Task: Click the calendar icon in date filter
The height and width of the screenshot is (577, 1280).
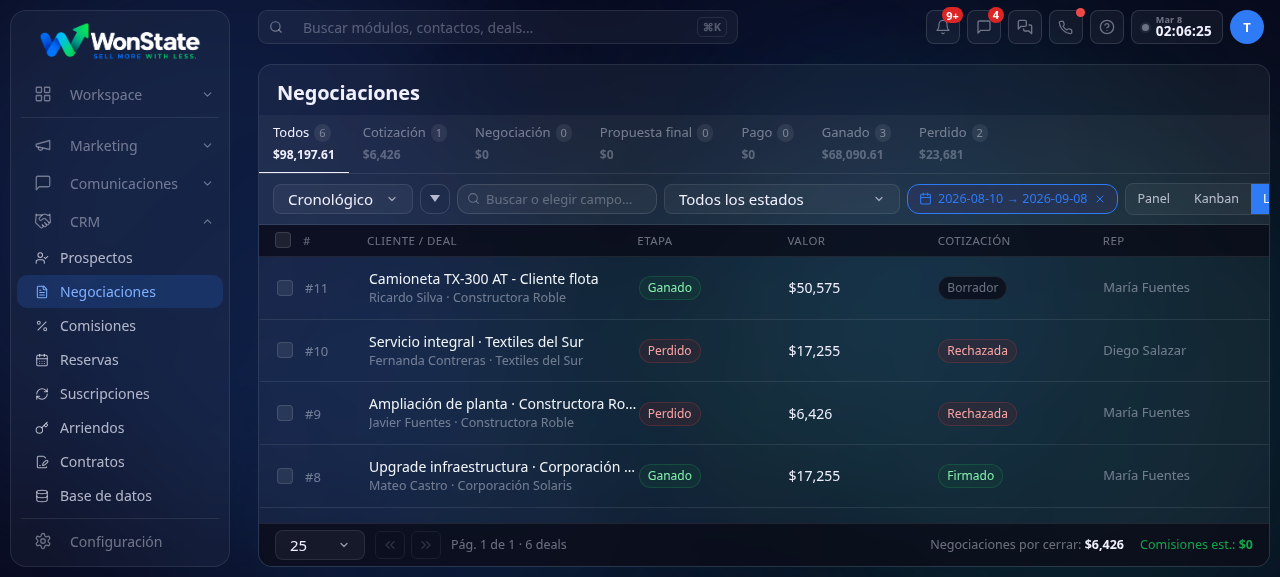Action: 926,199
